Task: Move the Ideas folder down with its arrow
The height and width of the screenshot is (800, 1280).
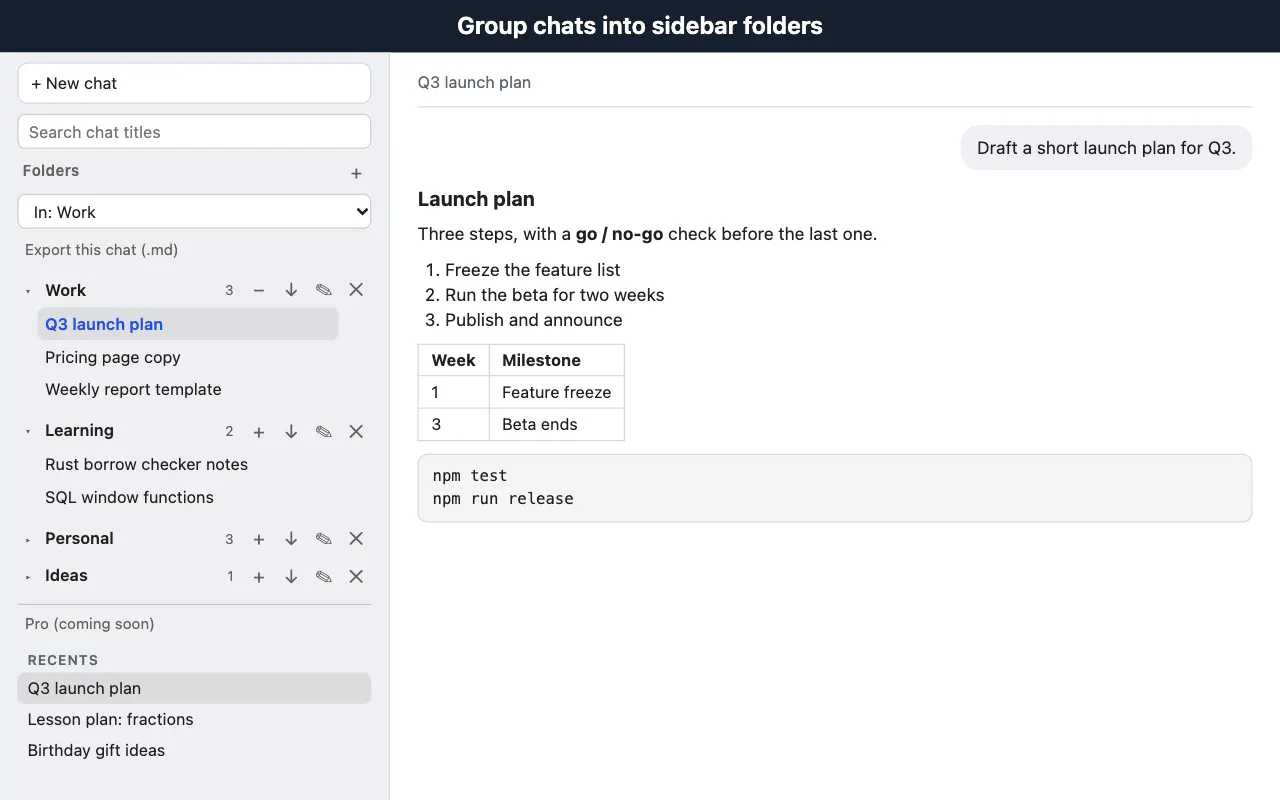Action: pos(291,577)
